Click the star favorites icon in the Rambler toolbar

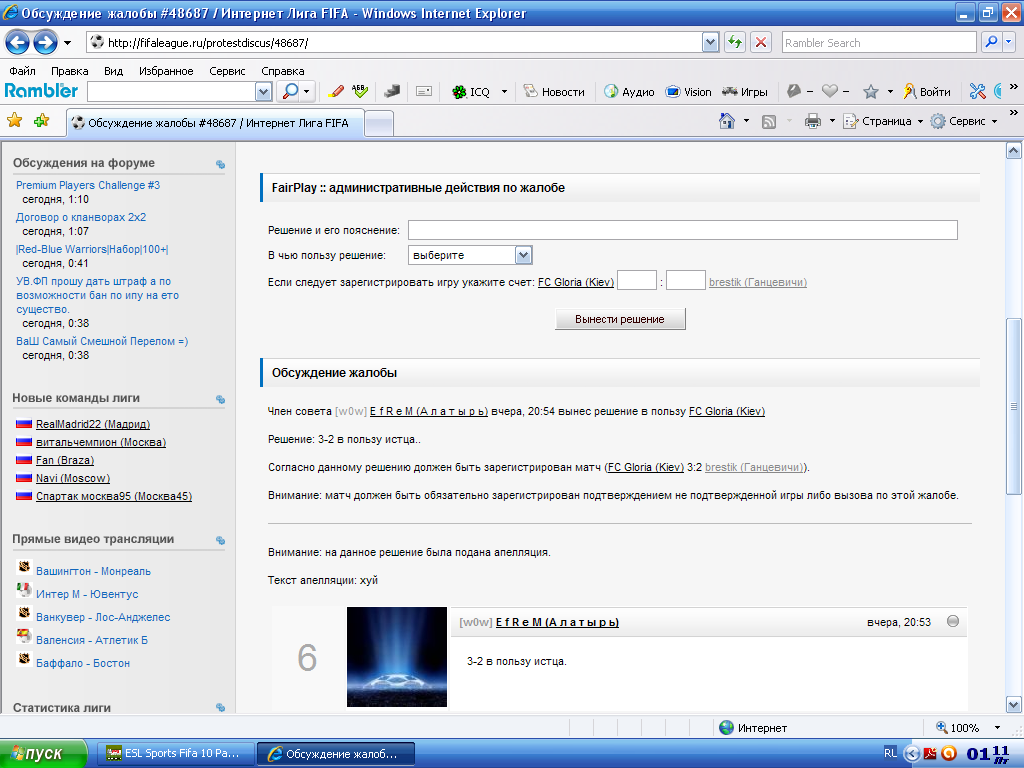[x=871, y=92]
